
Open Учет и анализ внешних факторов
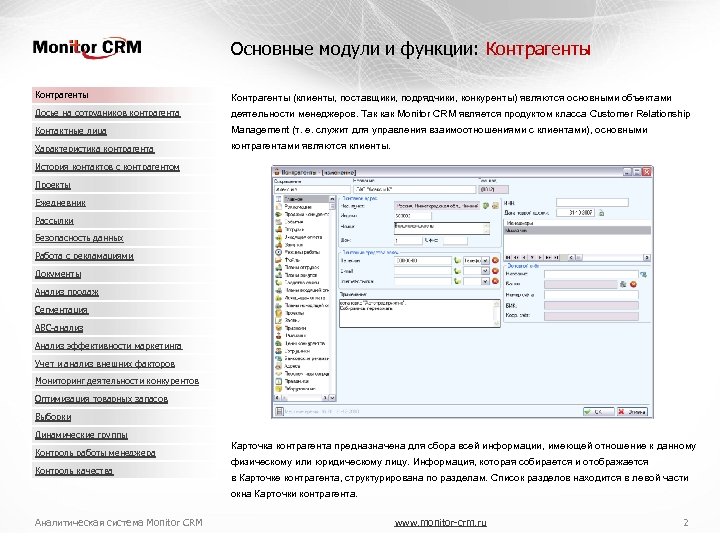pos(105,364)
